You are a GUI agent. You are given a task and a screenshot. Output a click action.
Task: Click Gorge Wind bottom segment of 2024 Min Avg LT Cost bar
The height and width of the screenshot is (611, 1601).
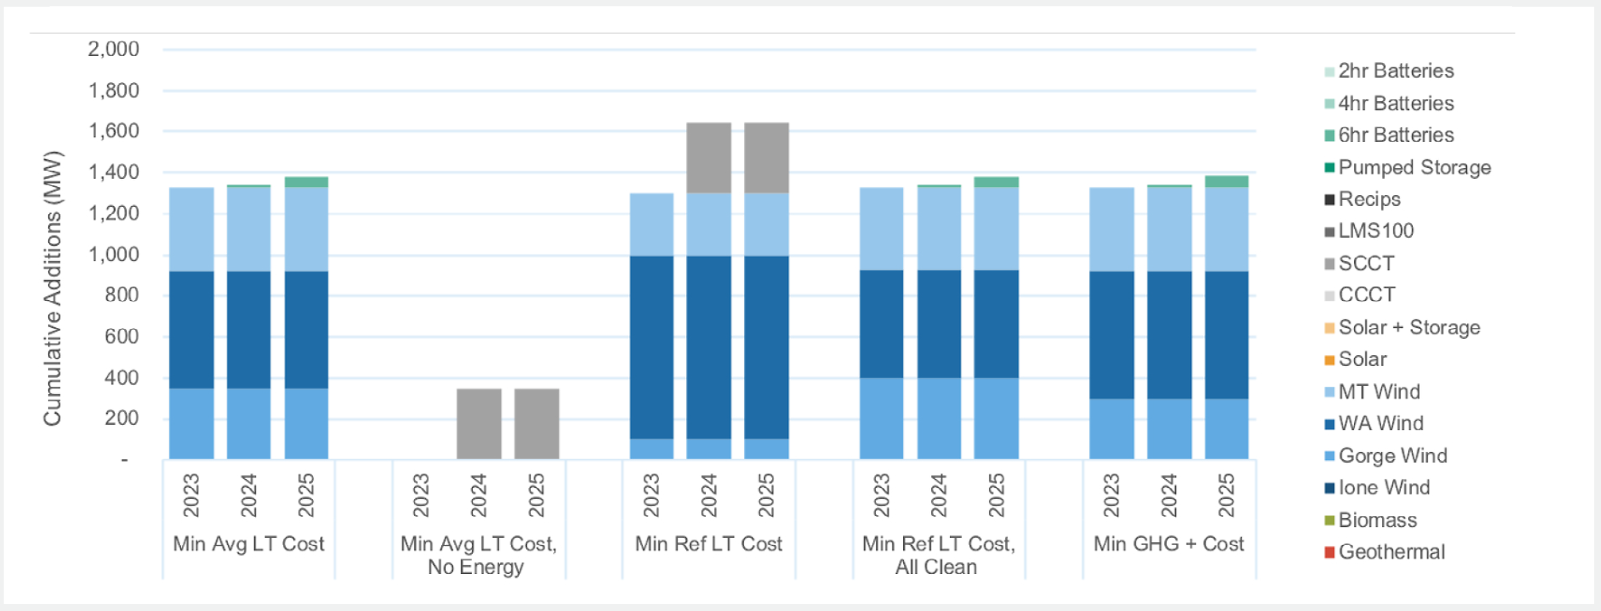tap(249, 424)
